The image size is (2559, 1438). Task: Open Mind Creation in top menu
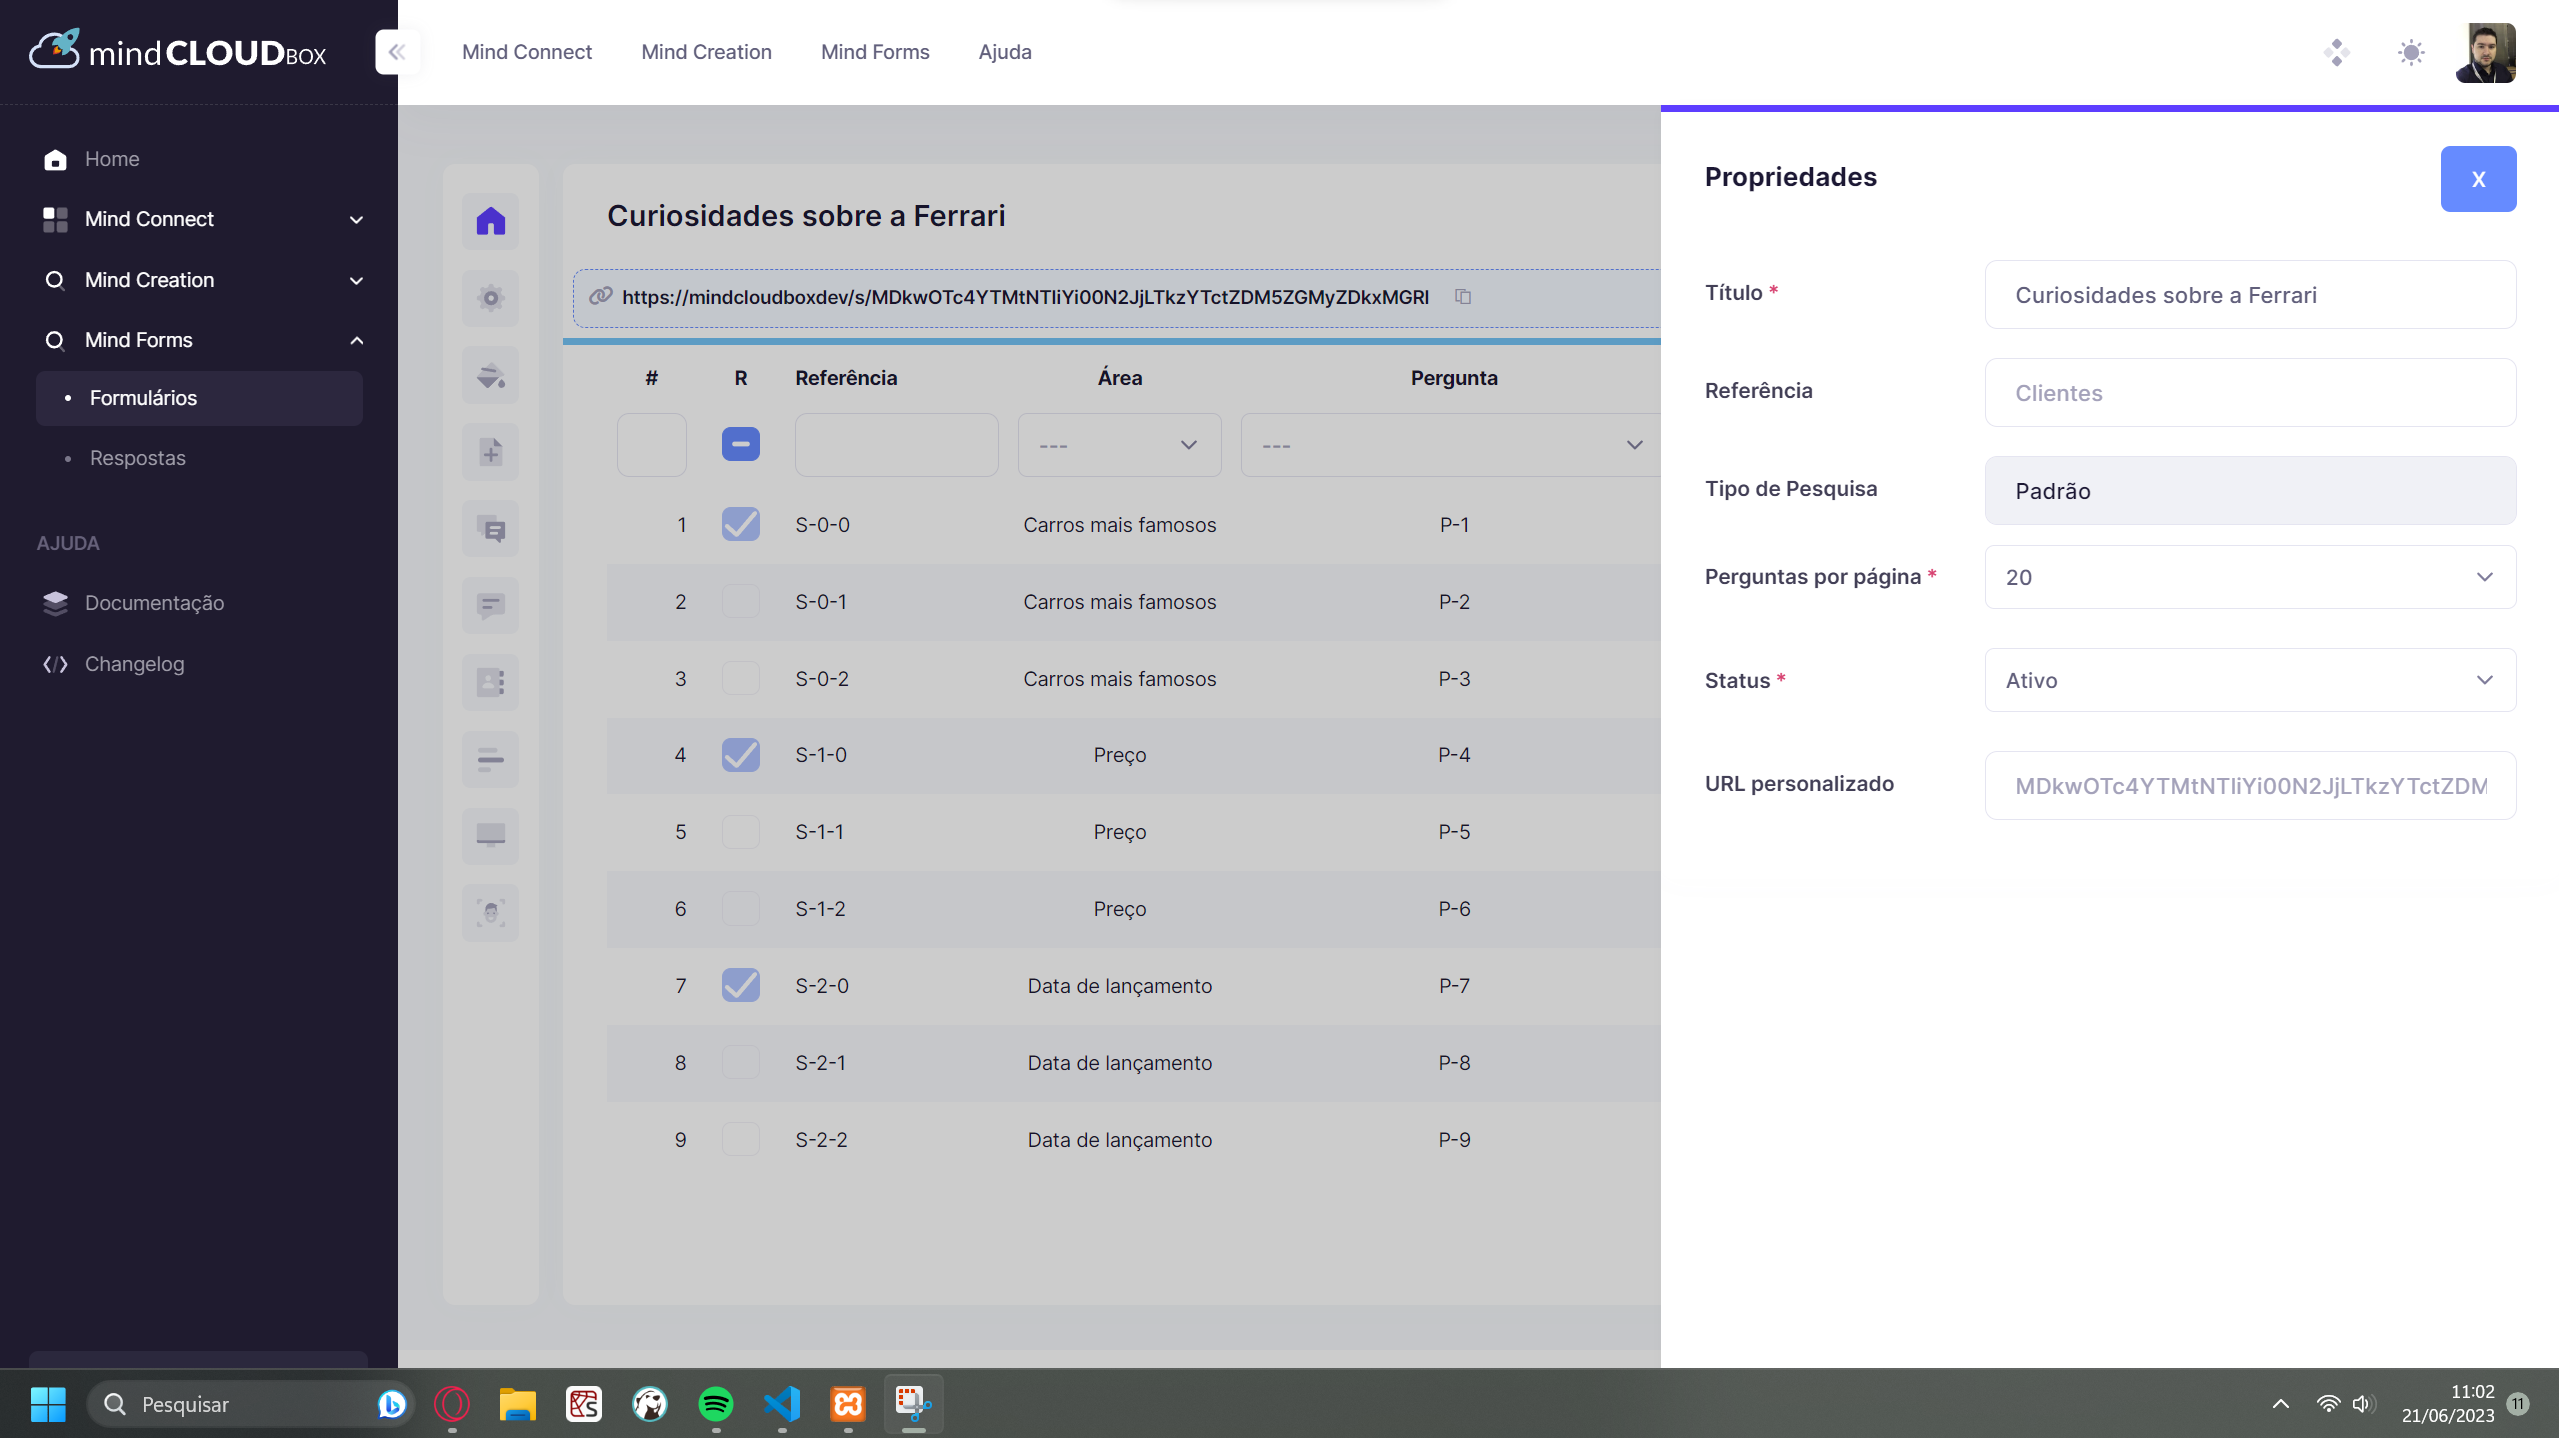tap(706, 52)
